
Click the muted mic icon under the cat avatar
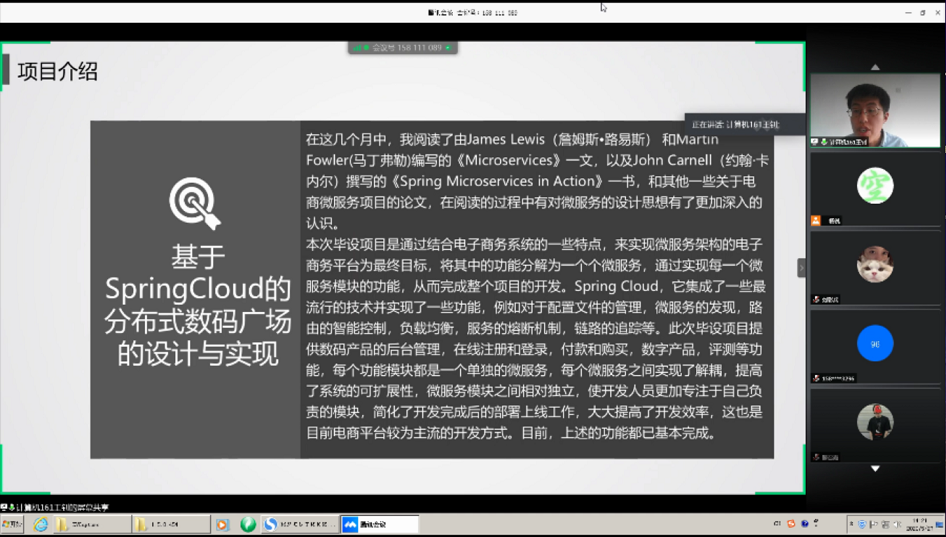pyautogui.click(x=816, y=299)
